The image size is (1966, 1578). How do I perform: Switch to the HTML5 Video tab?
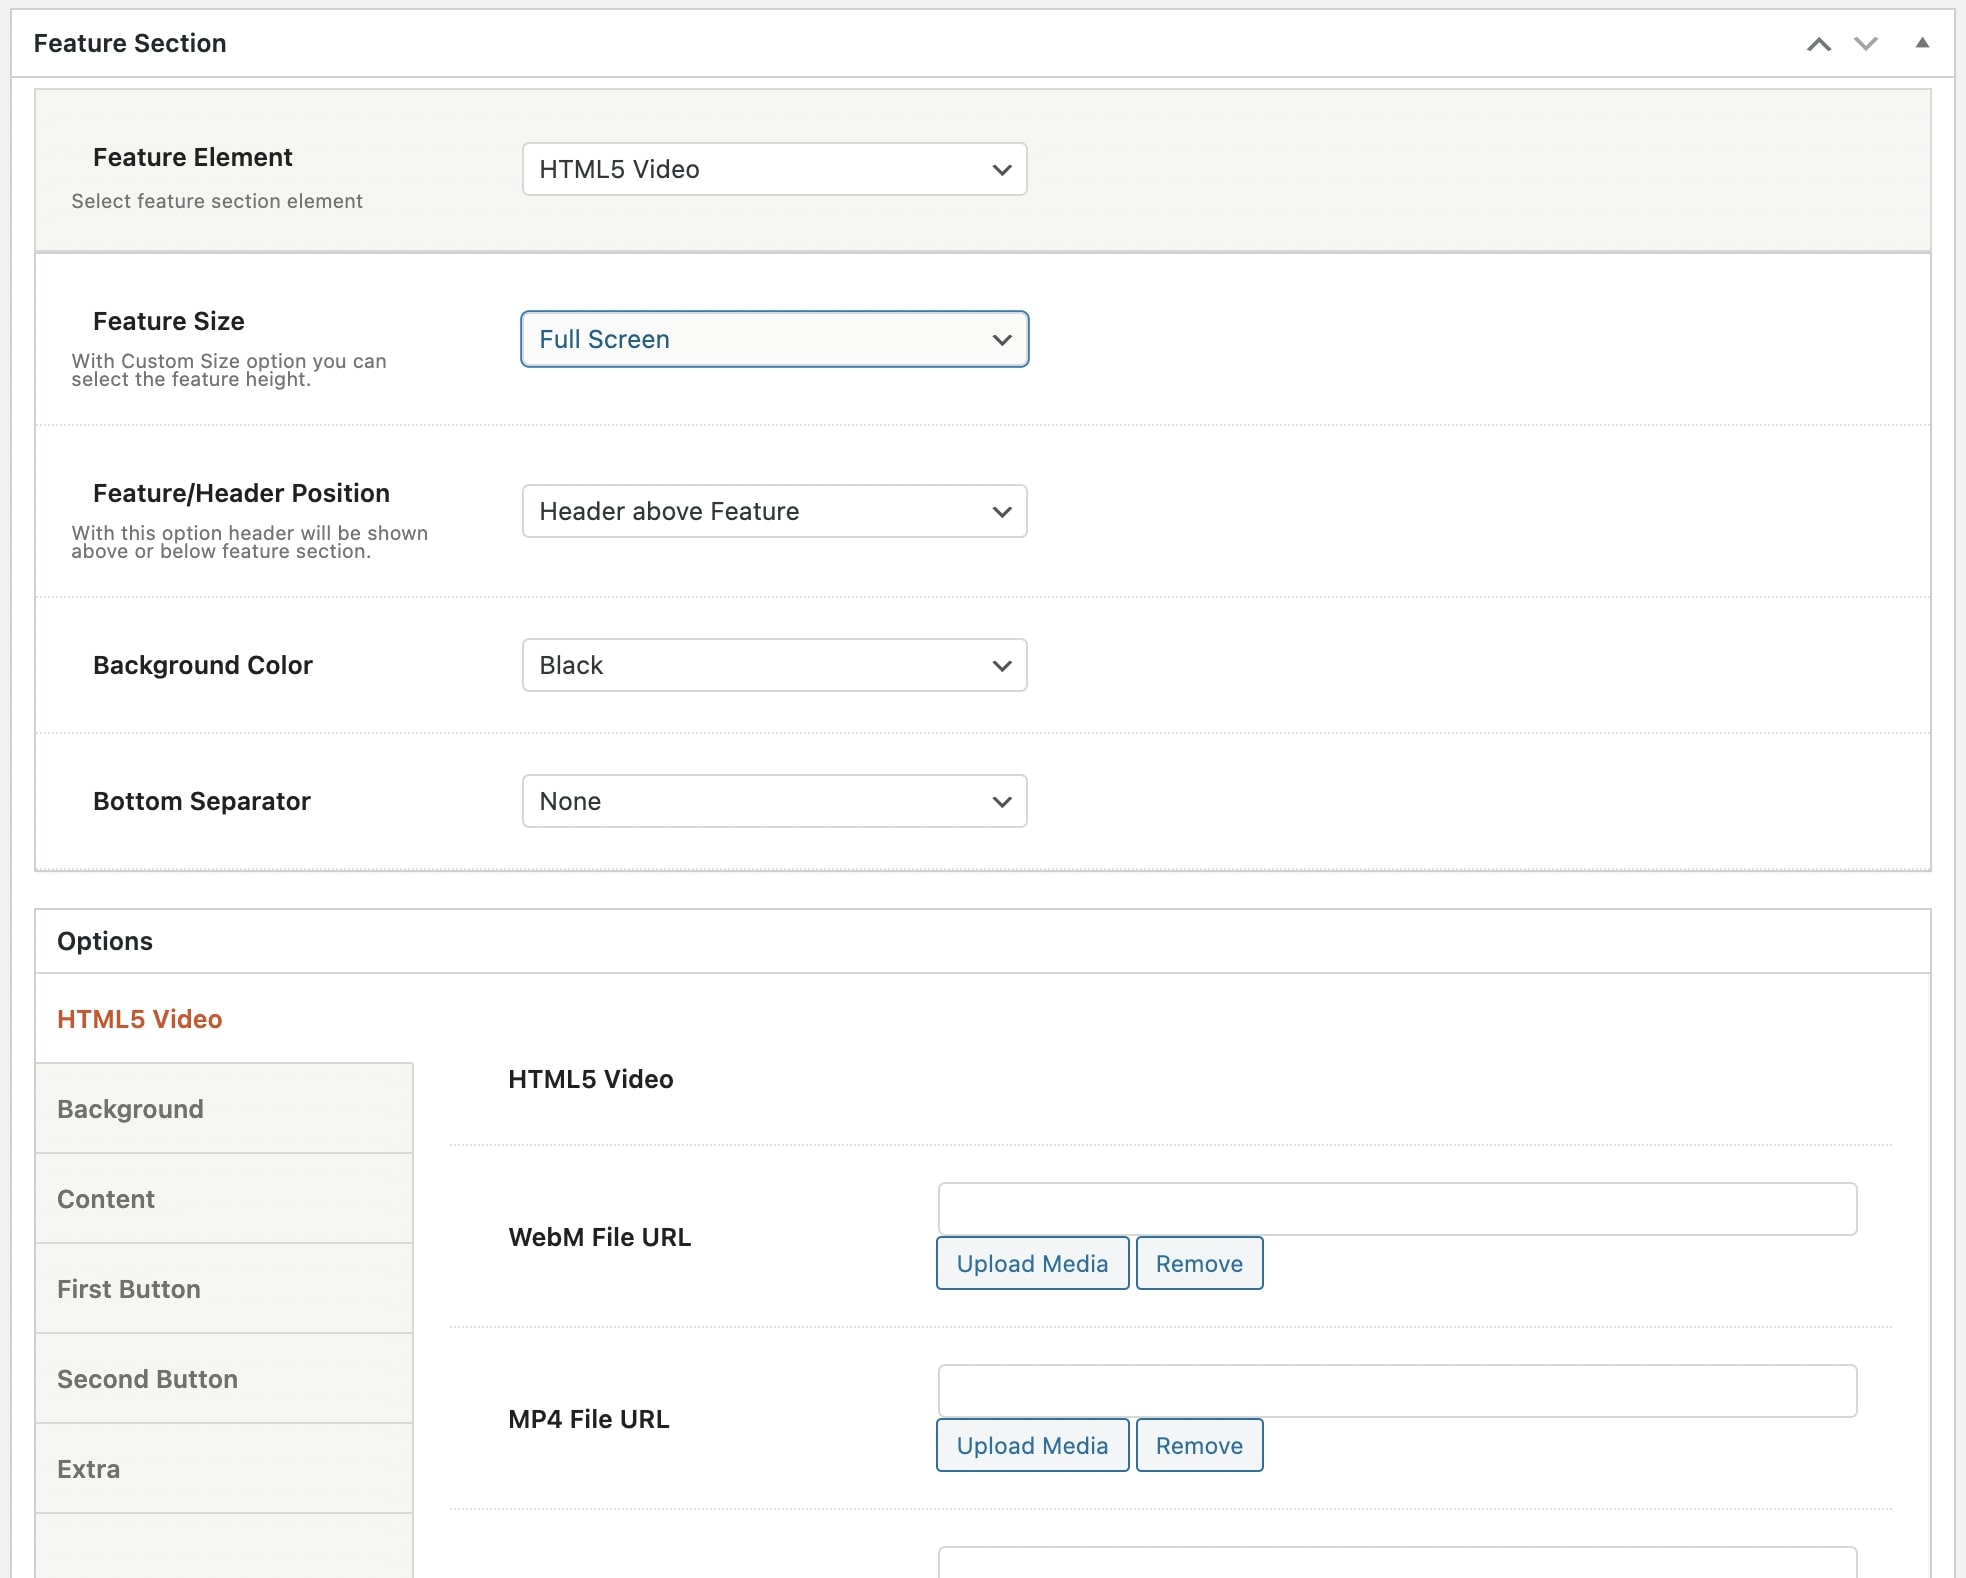click(140, 1019)
